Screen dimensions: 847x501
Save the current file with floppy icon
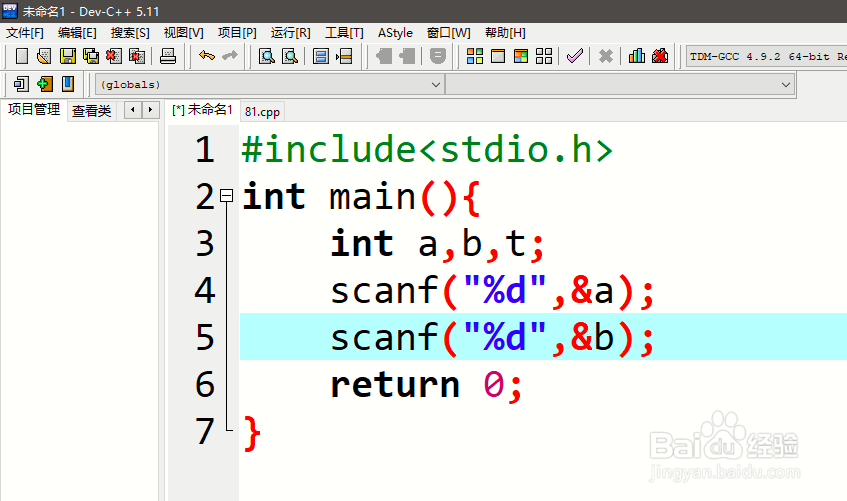pos(68,56)
